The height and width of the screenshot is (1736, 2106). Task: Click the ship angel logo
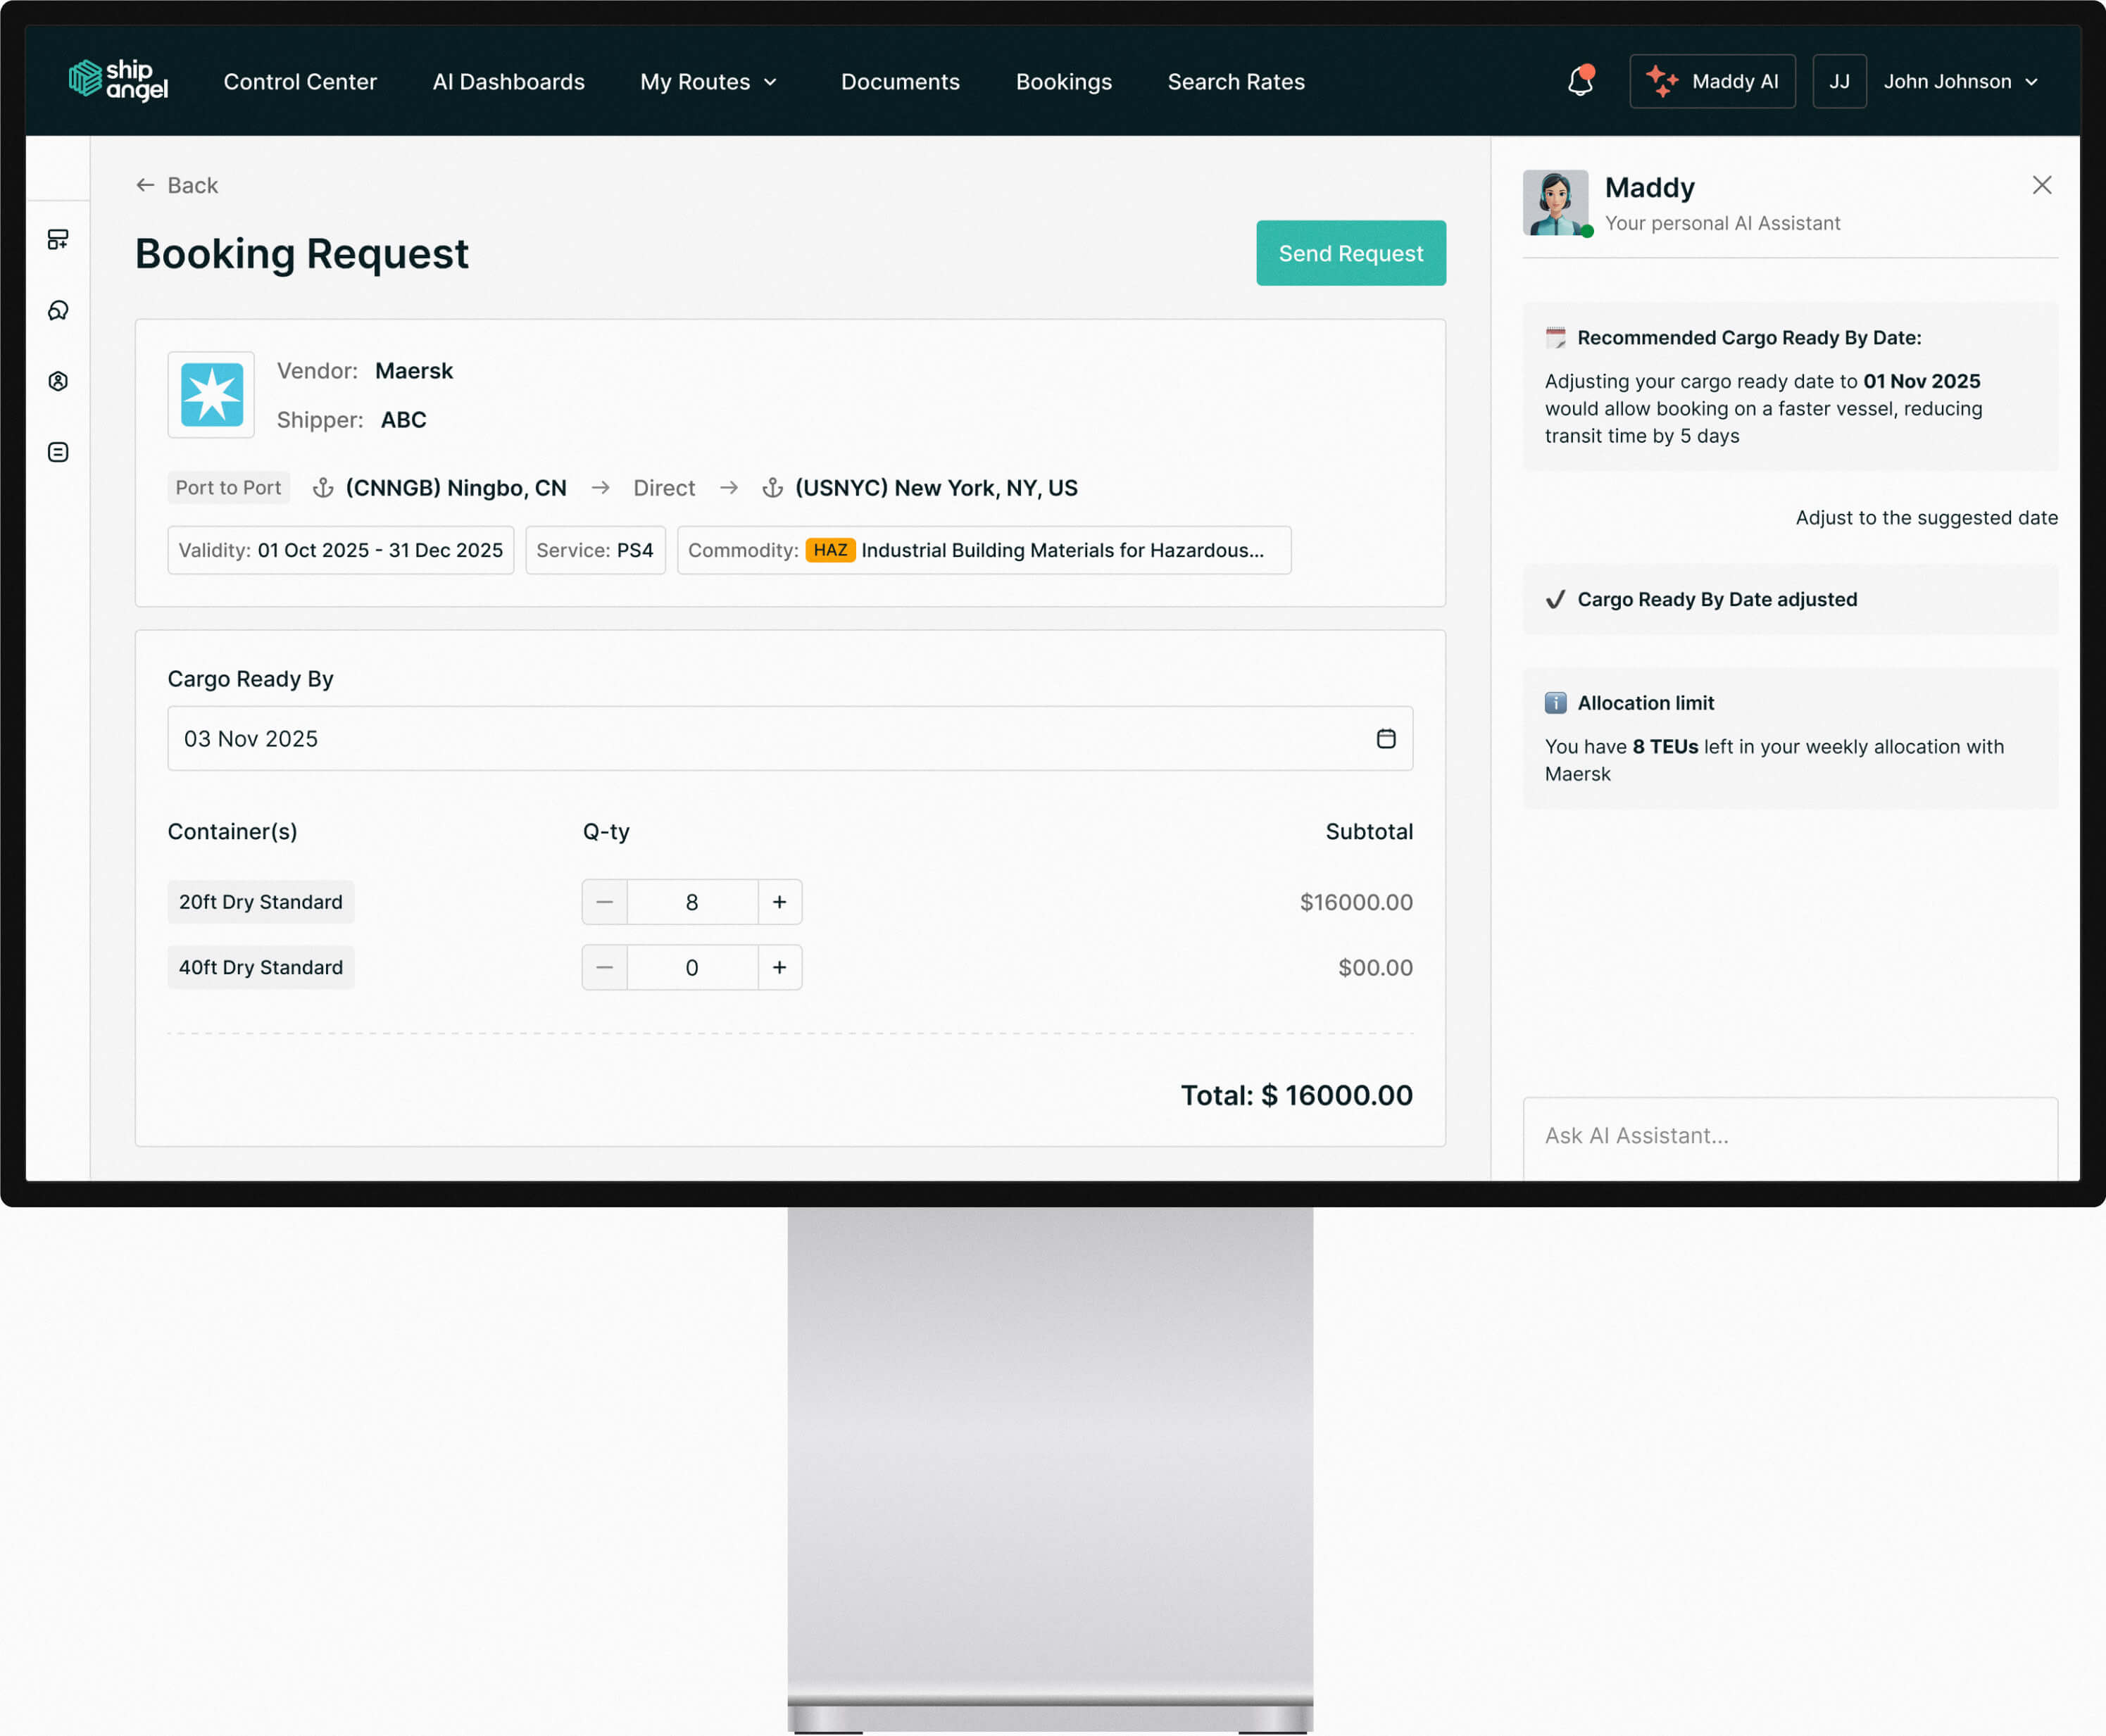coord(118,80)
